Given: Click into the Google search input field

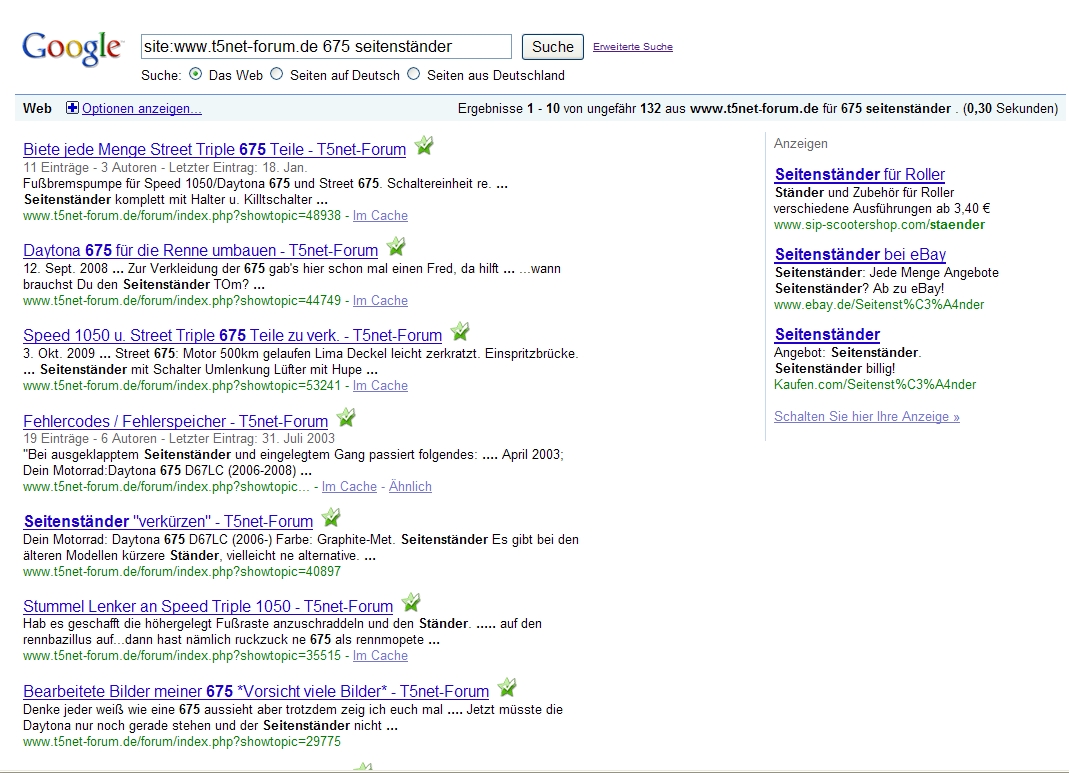Looking at the screenshot, I should pos(326,46).
